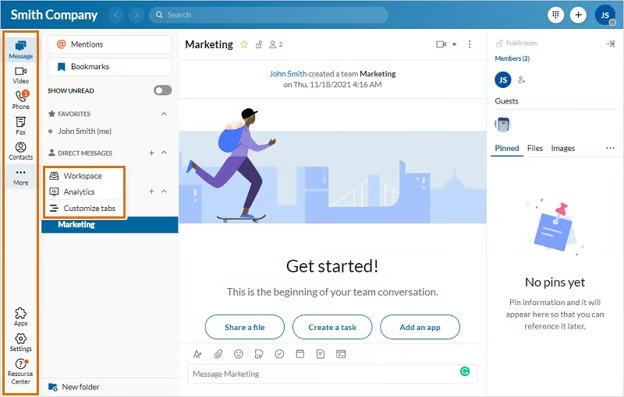Insert a GIF
Image resolution: width=624 pixels, height=397 pixels.
click(259, 354)
